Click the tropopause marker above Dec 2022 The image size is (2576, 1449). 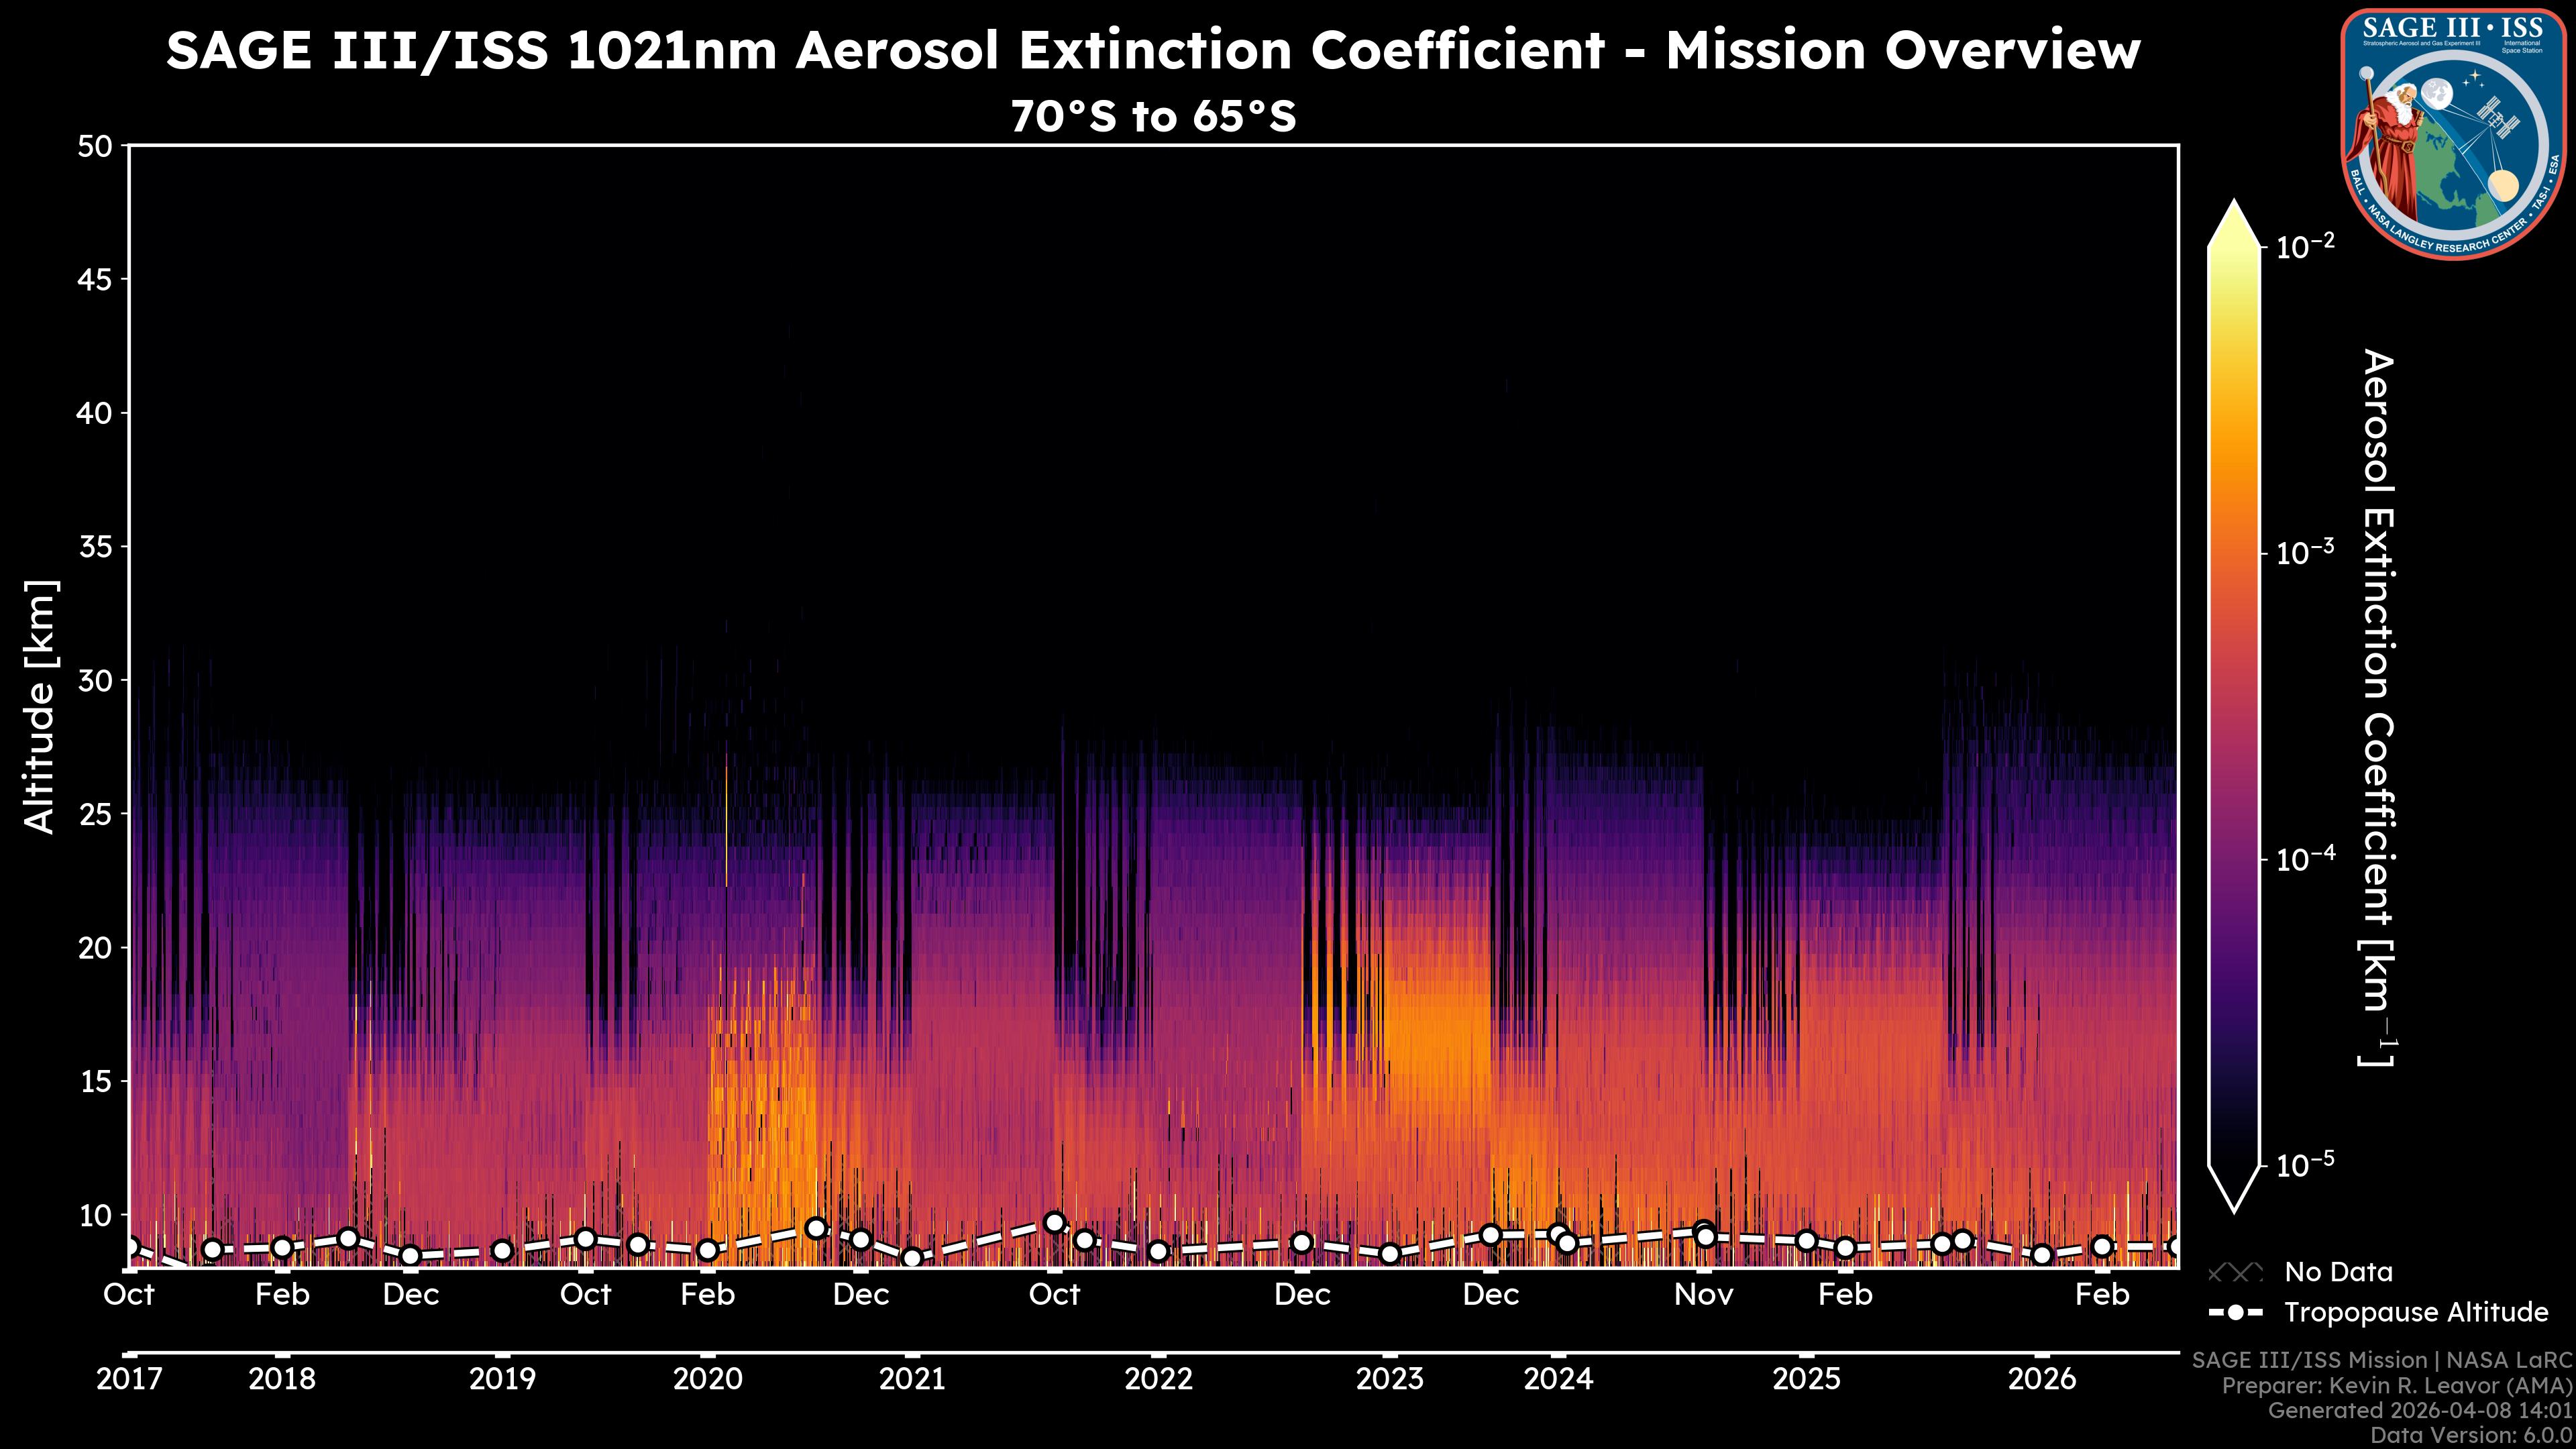1301,1242
